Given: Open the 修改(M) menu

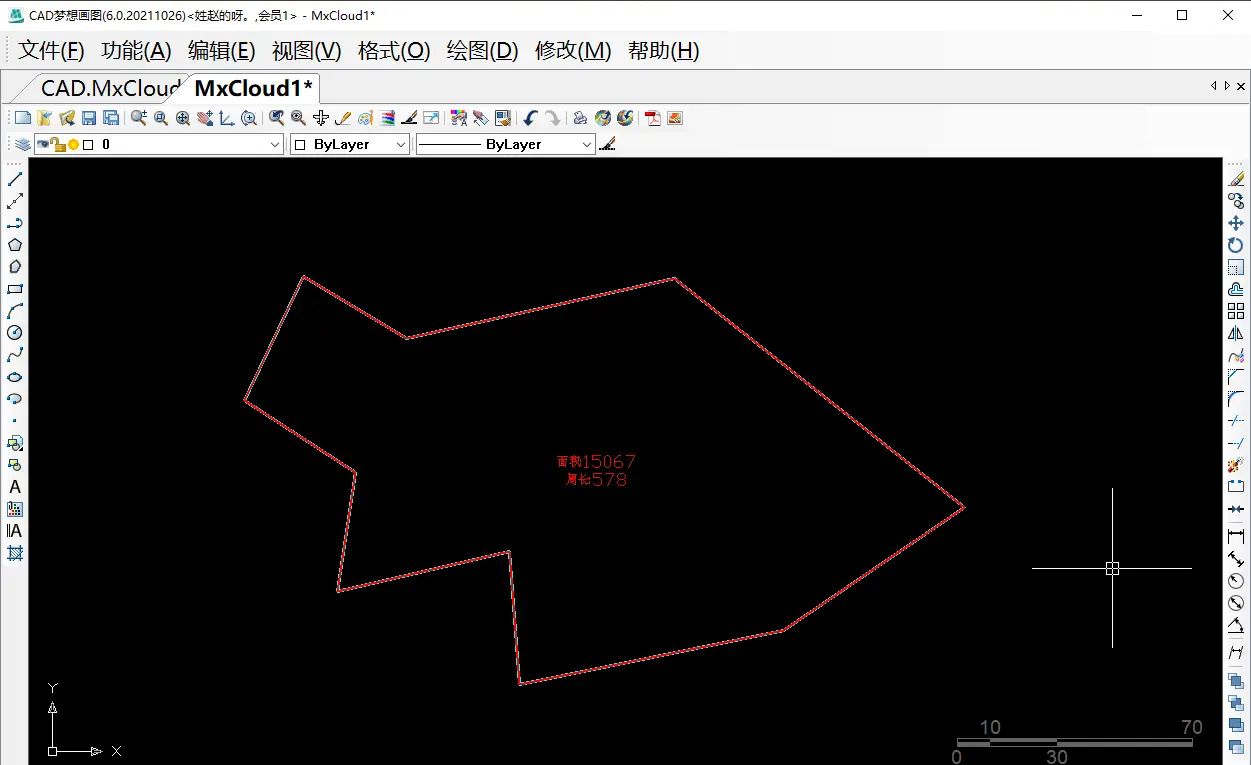Looking at the screenshot, I should coord(573,51).
